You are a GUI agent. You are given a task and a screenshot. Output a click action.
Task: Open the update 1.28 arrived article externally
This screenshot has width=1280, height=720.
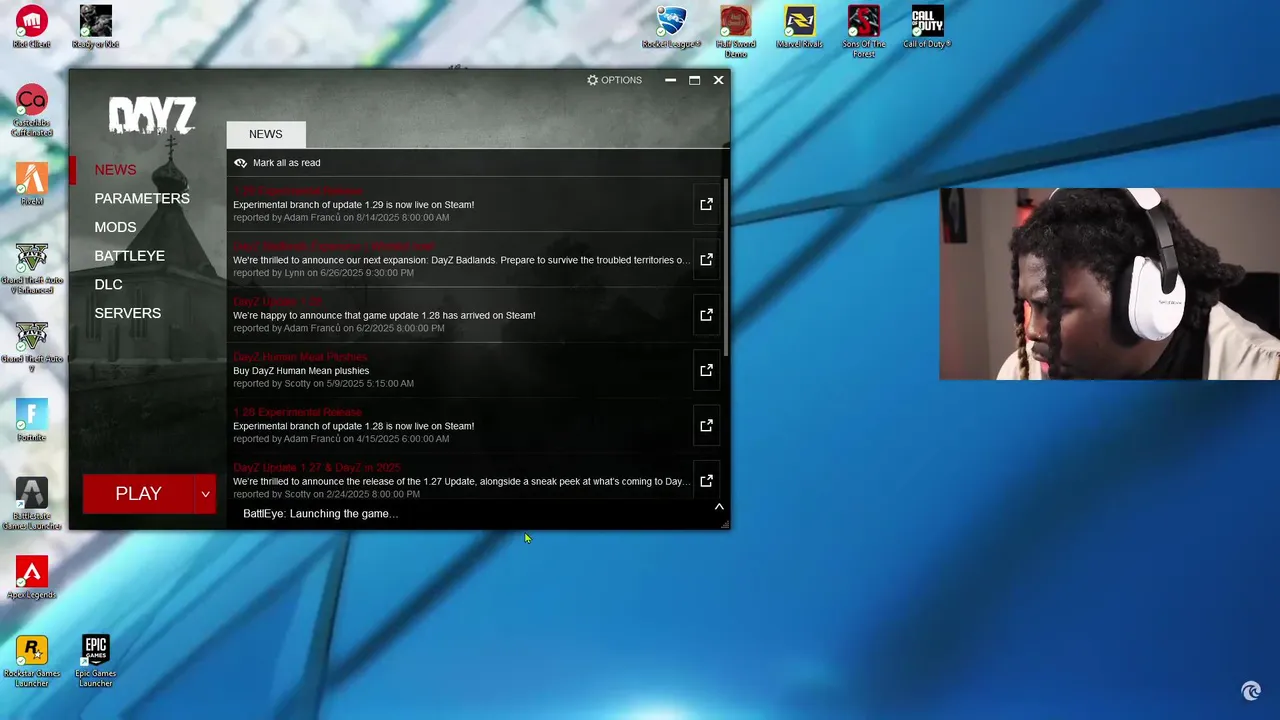point(706,315)
